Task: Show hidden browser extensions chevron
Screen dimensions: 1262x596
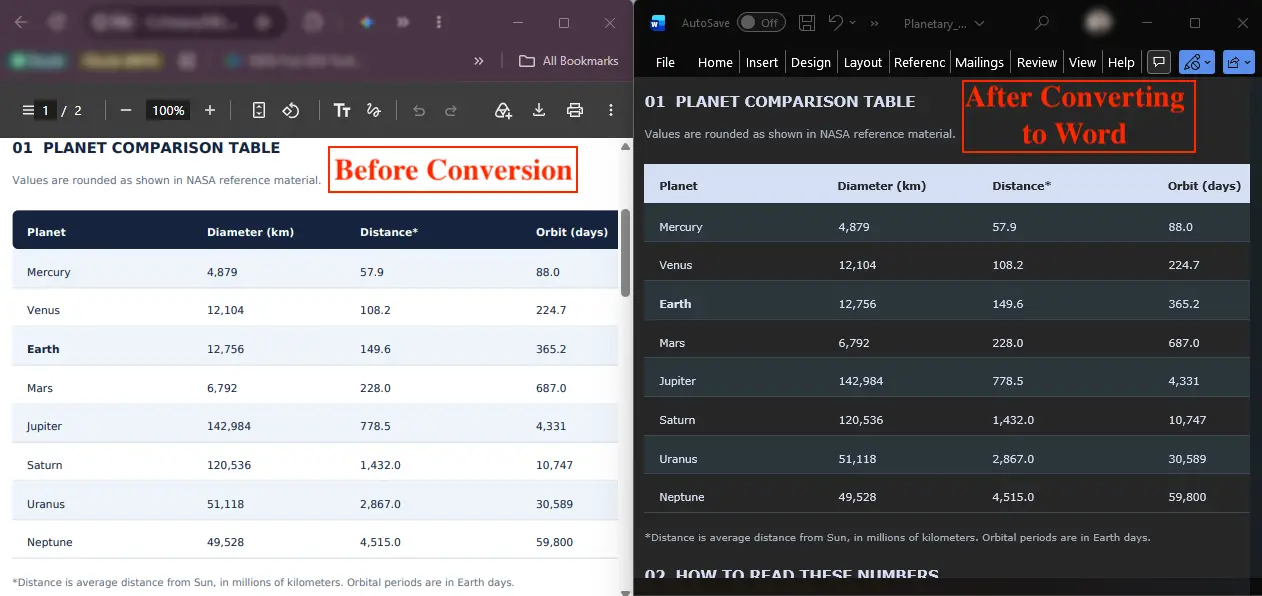Action: point(403,22)
